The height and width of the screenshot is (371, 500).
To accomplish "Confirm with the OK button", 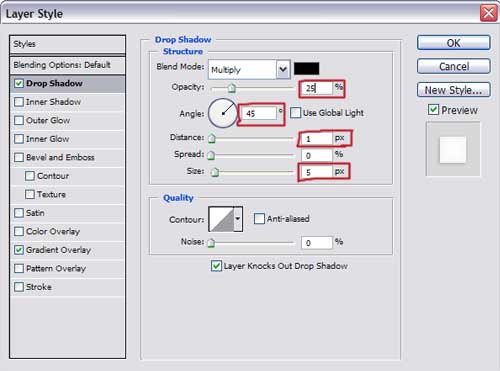I will click(454, 43).
